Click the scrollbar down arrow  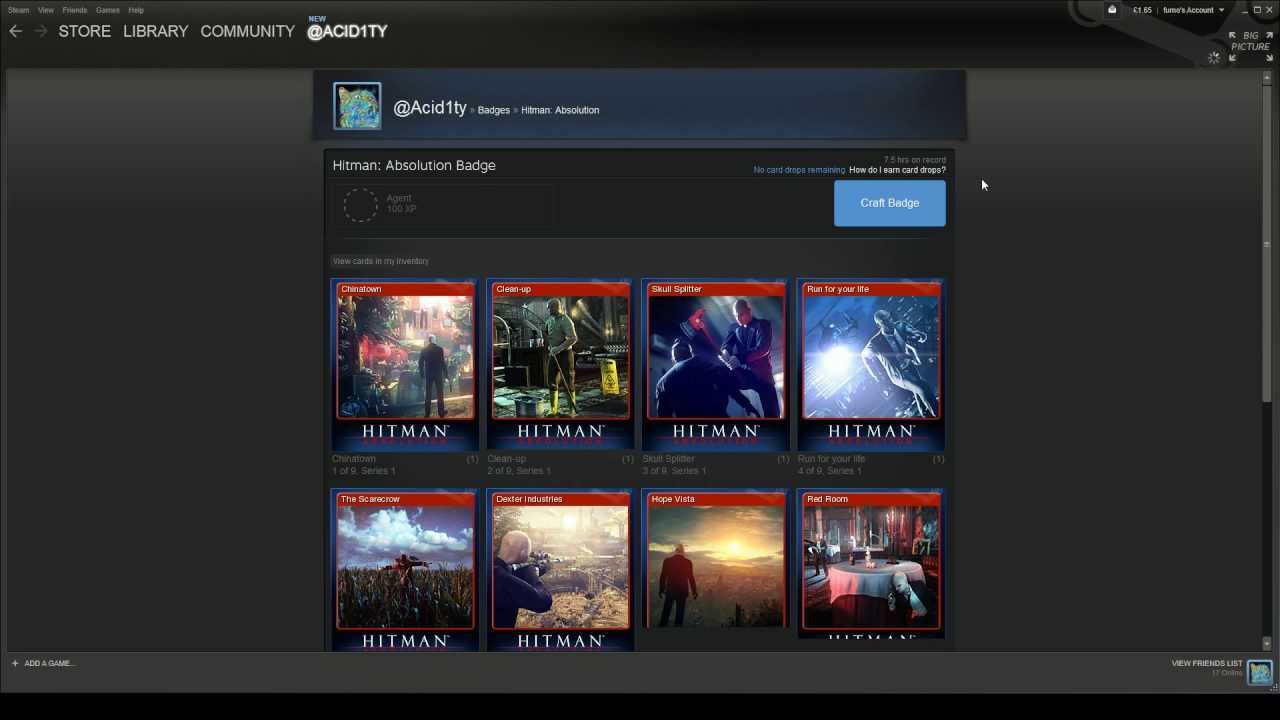click(1267, 645)
